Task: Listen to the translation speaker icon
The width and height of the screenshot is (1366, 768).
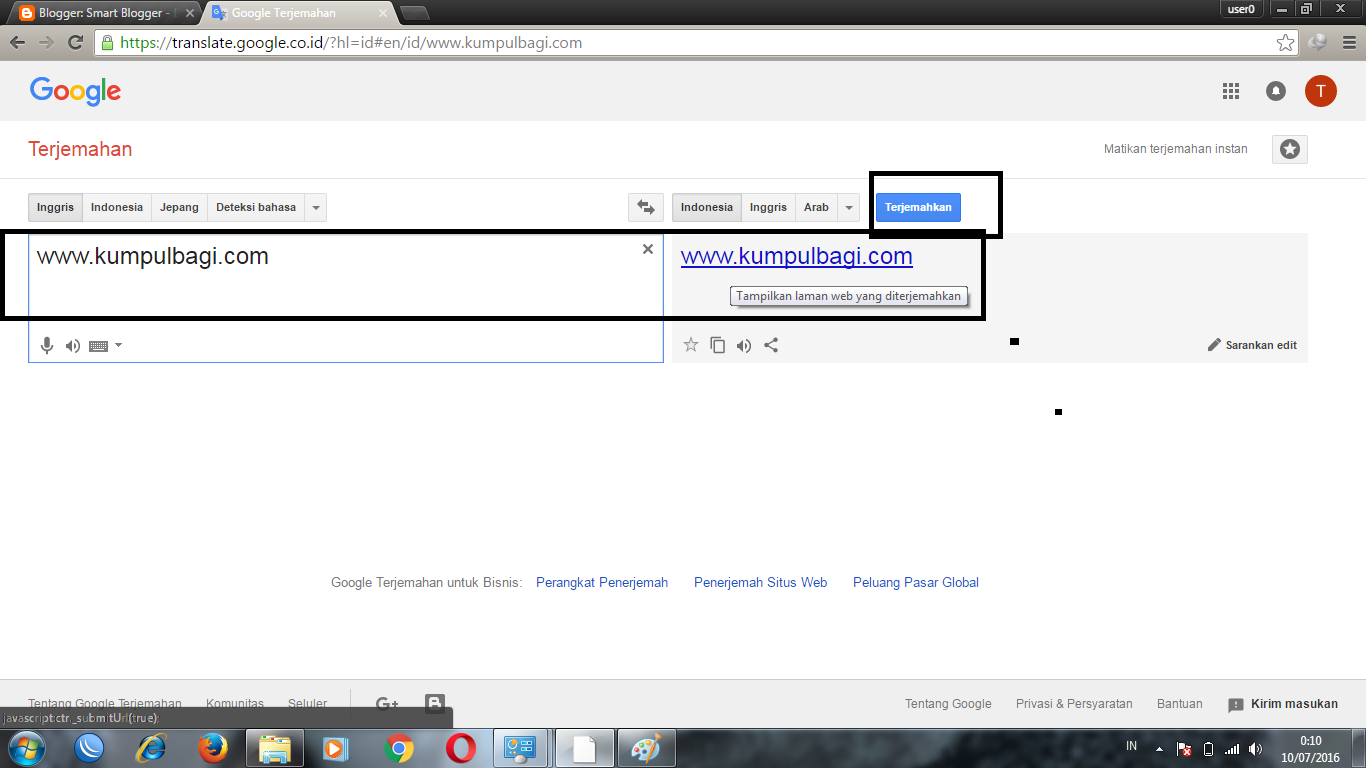Action: [743, 346]
